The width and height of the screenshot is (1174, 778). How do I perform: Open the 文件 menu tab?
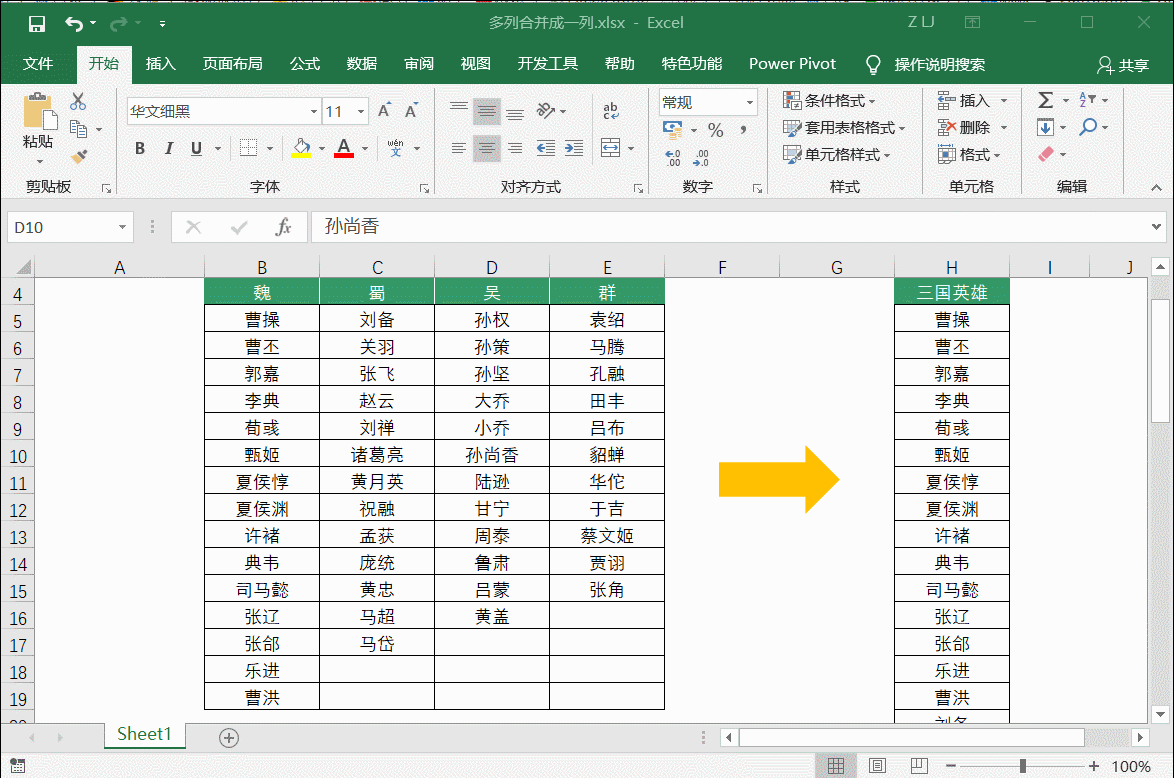pyautogui.click(x=38, y=64)
